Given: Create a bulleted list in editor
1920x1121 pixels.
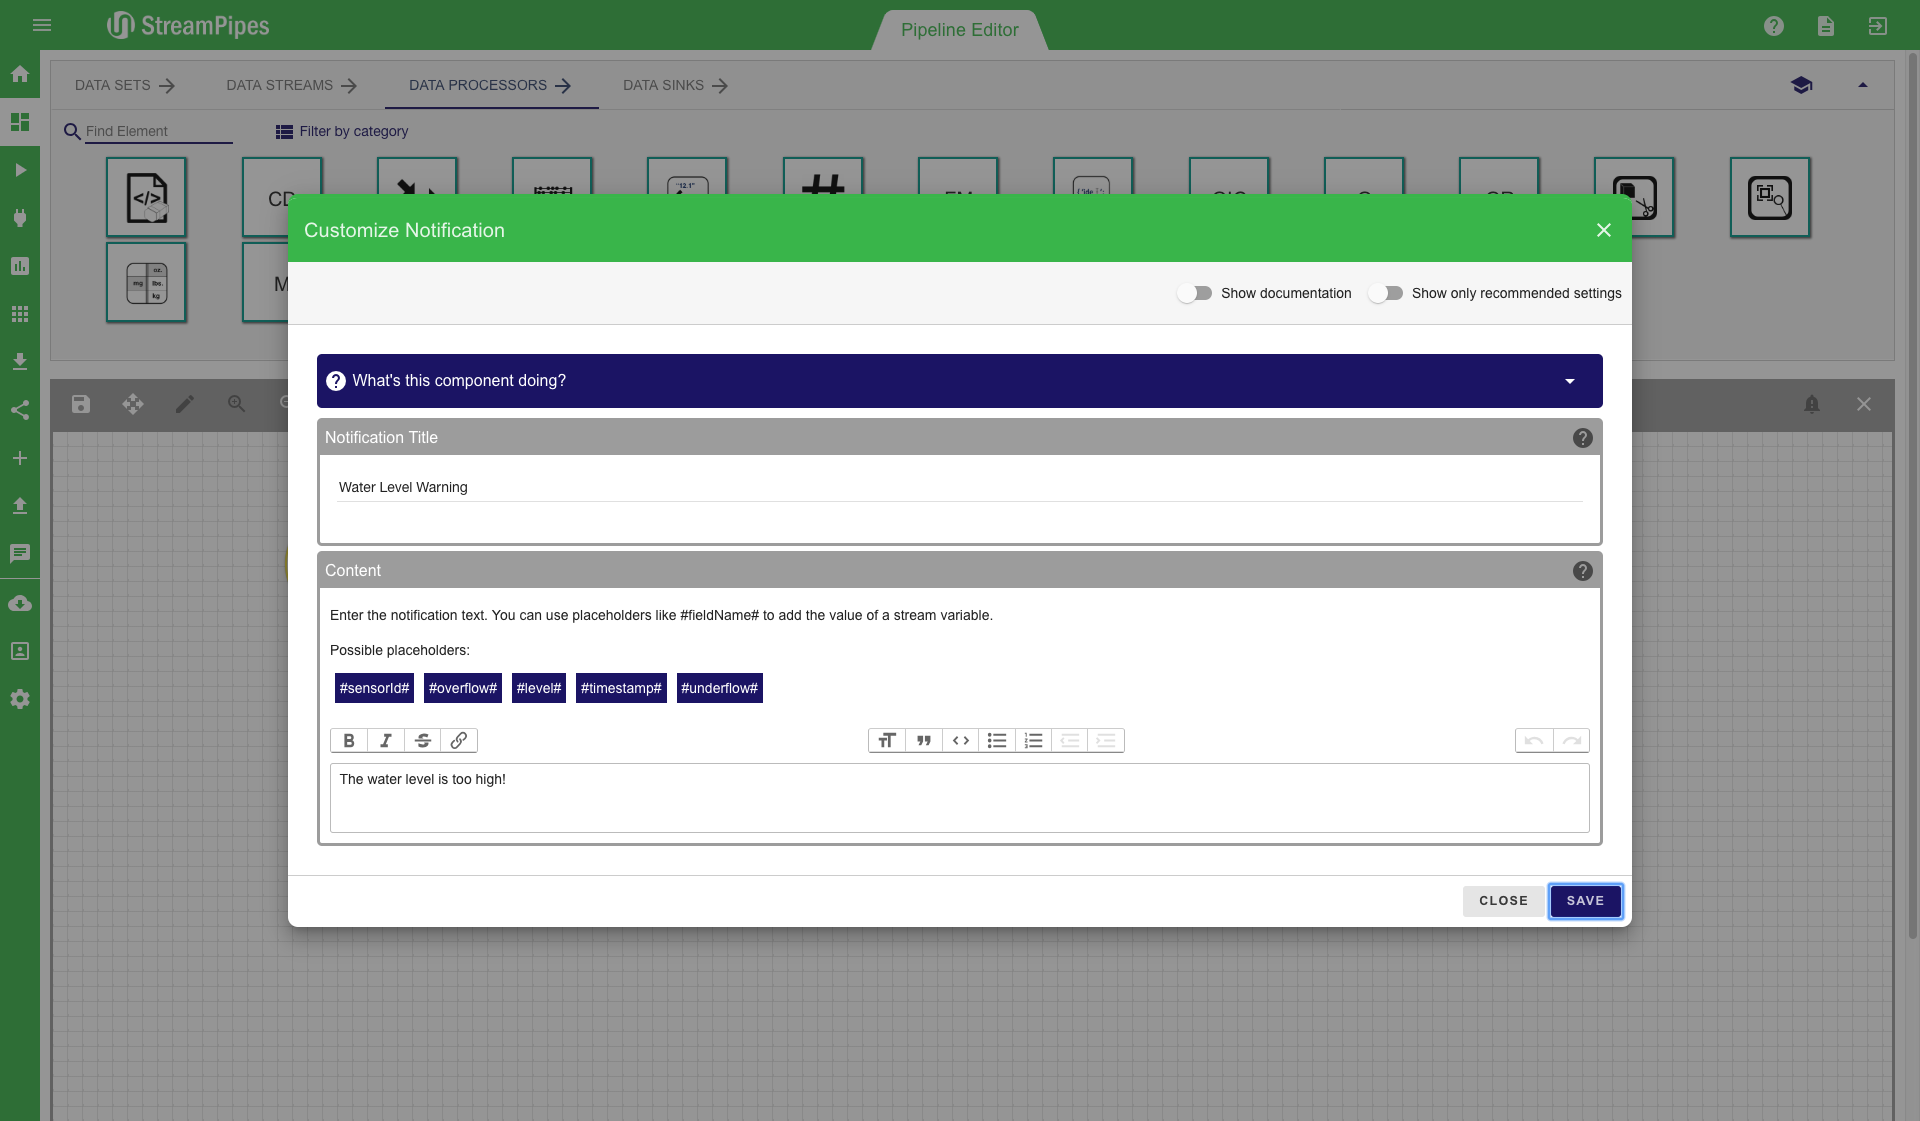Looking at the screenshot, I should 997,741.
